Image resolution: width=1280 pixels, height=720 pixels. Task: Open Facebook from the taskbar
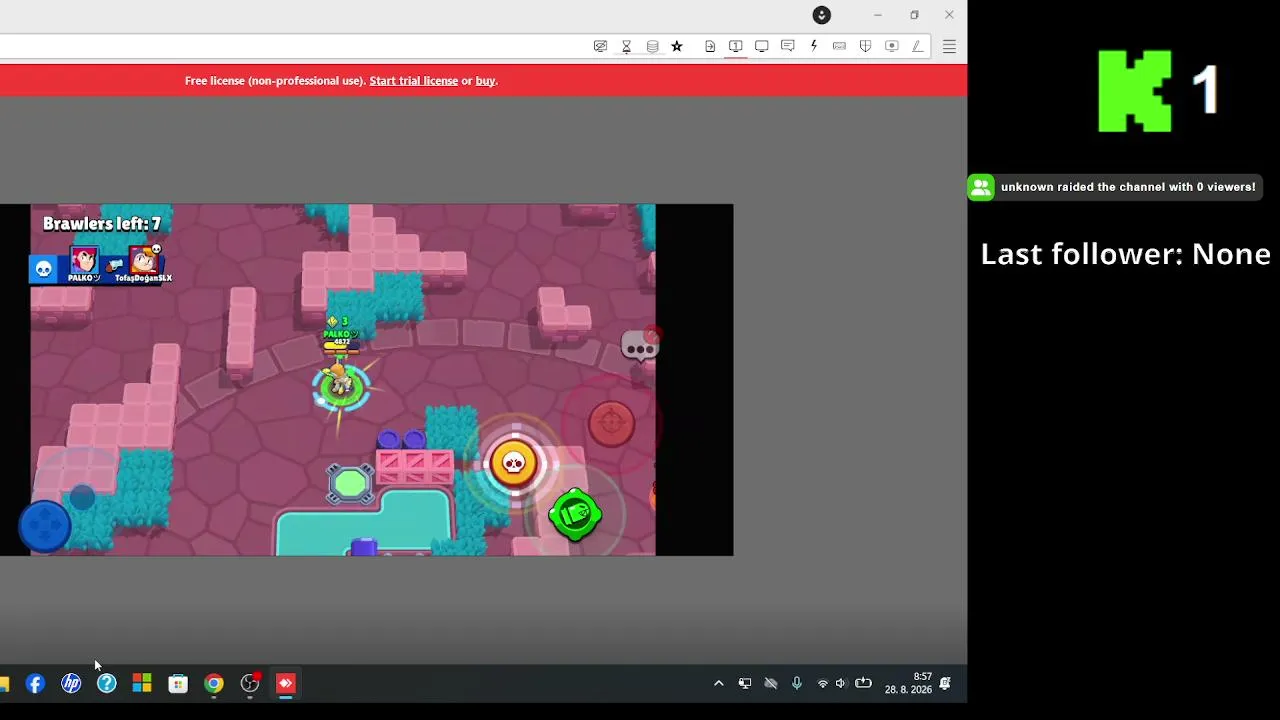[35, 684]
